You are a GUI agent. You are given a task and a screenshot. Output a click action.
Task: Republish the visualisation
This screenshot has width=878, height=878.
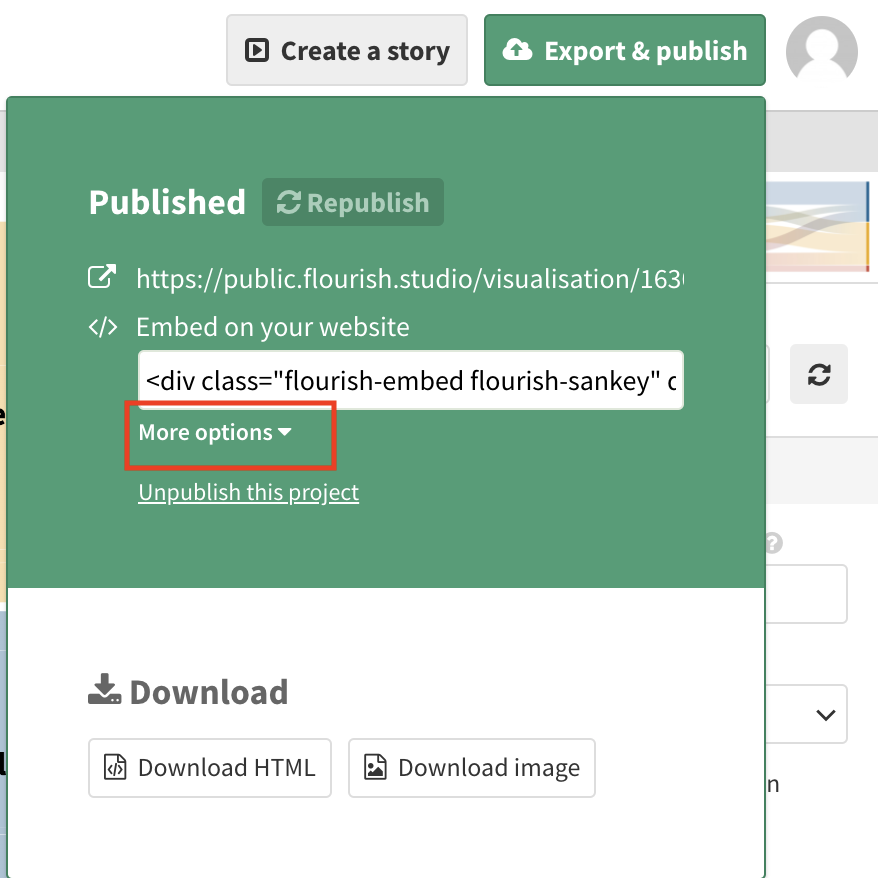click(x=352, y=203)
